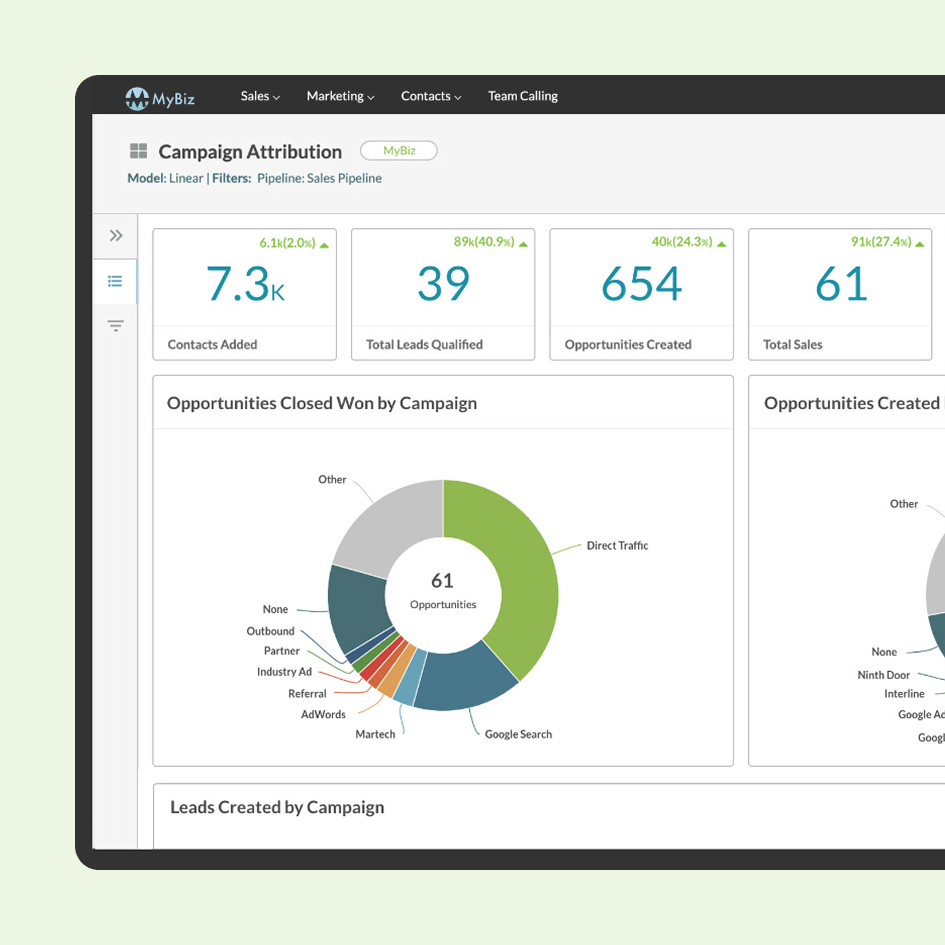945x945 pixels.
Task: Click the MyBiz pill tag
Action: coord(398,151)
